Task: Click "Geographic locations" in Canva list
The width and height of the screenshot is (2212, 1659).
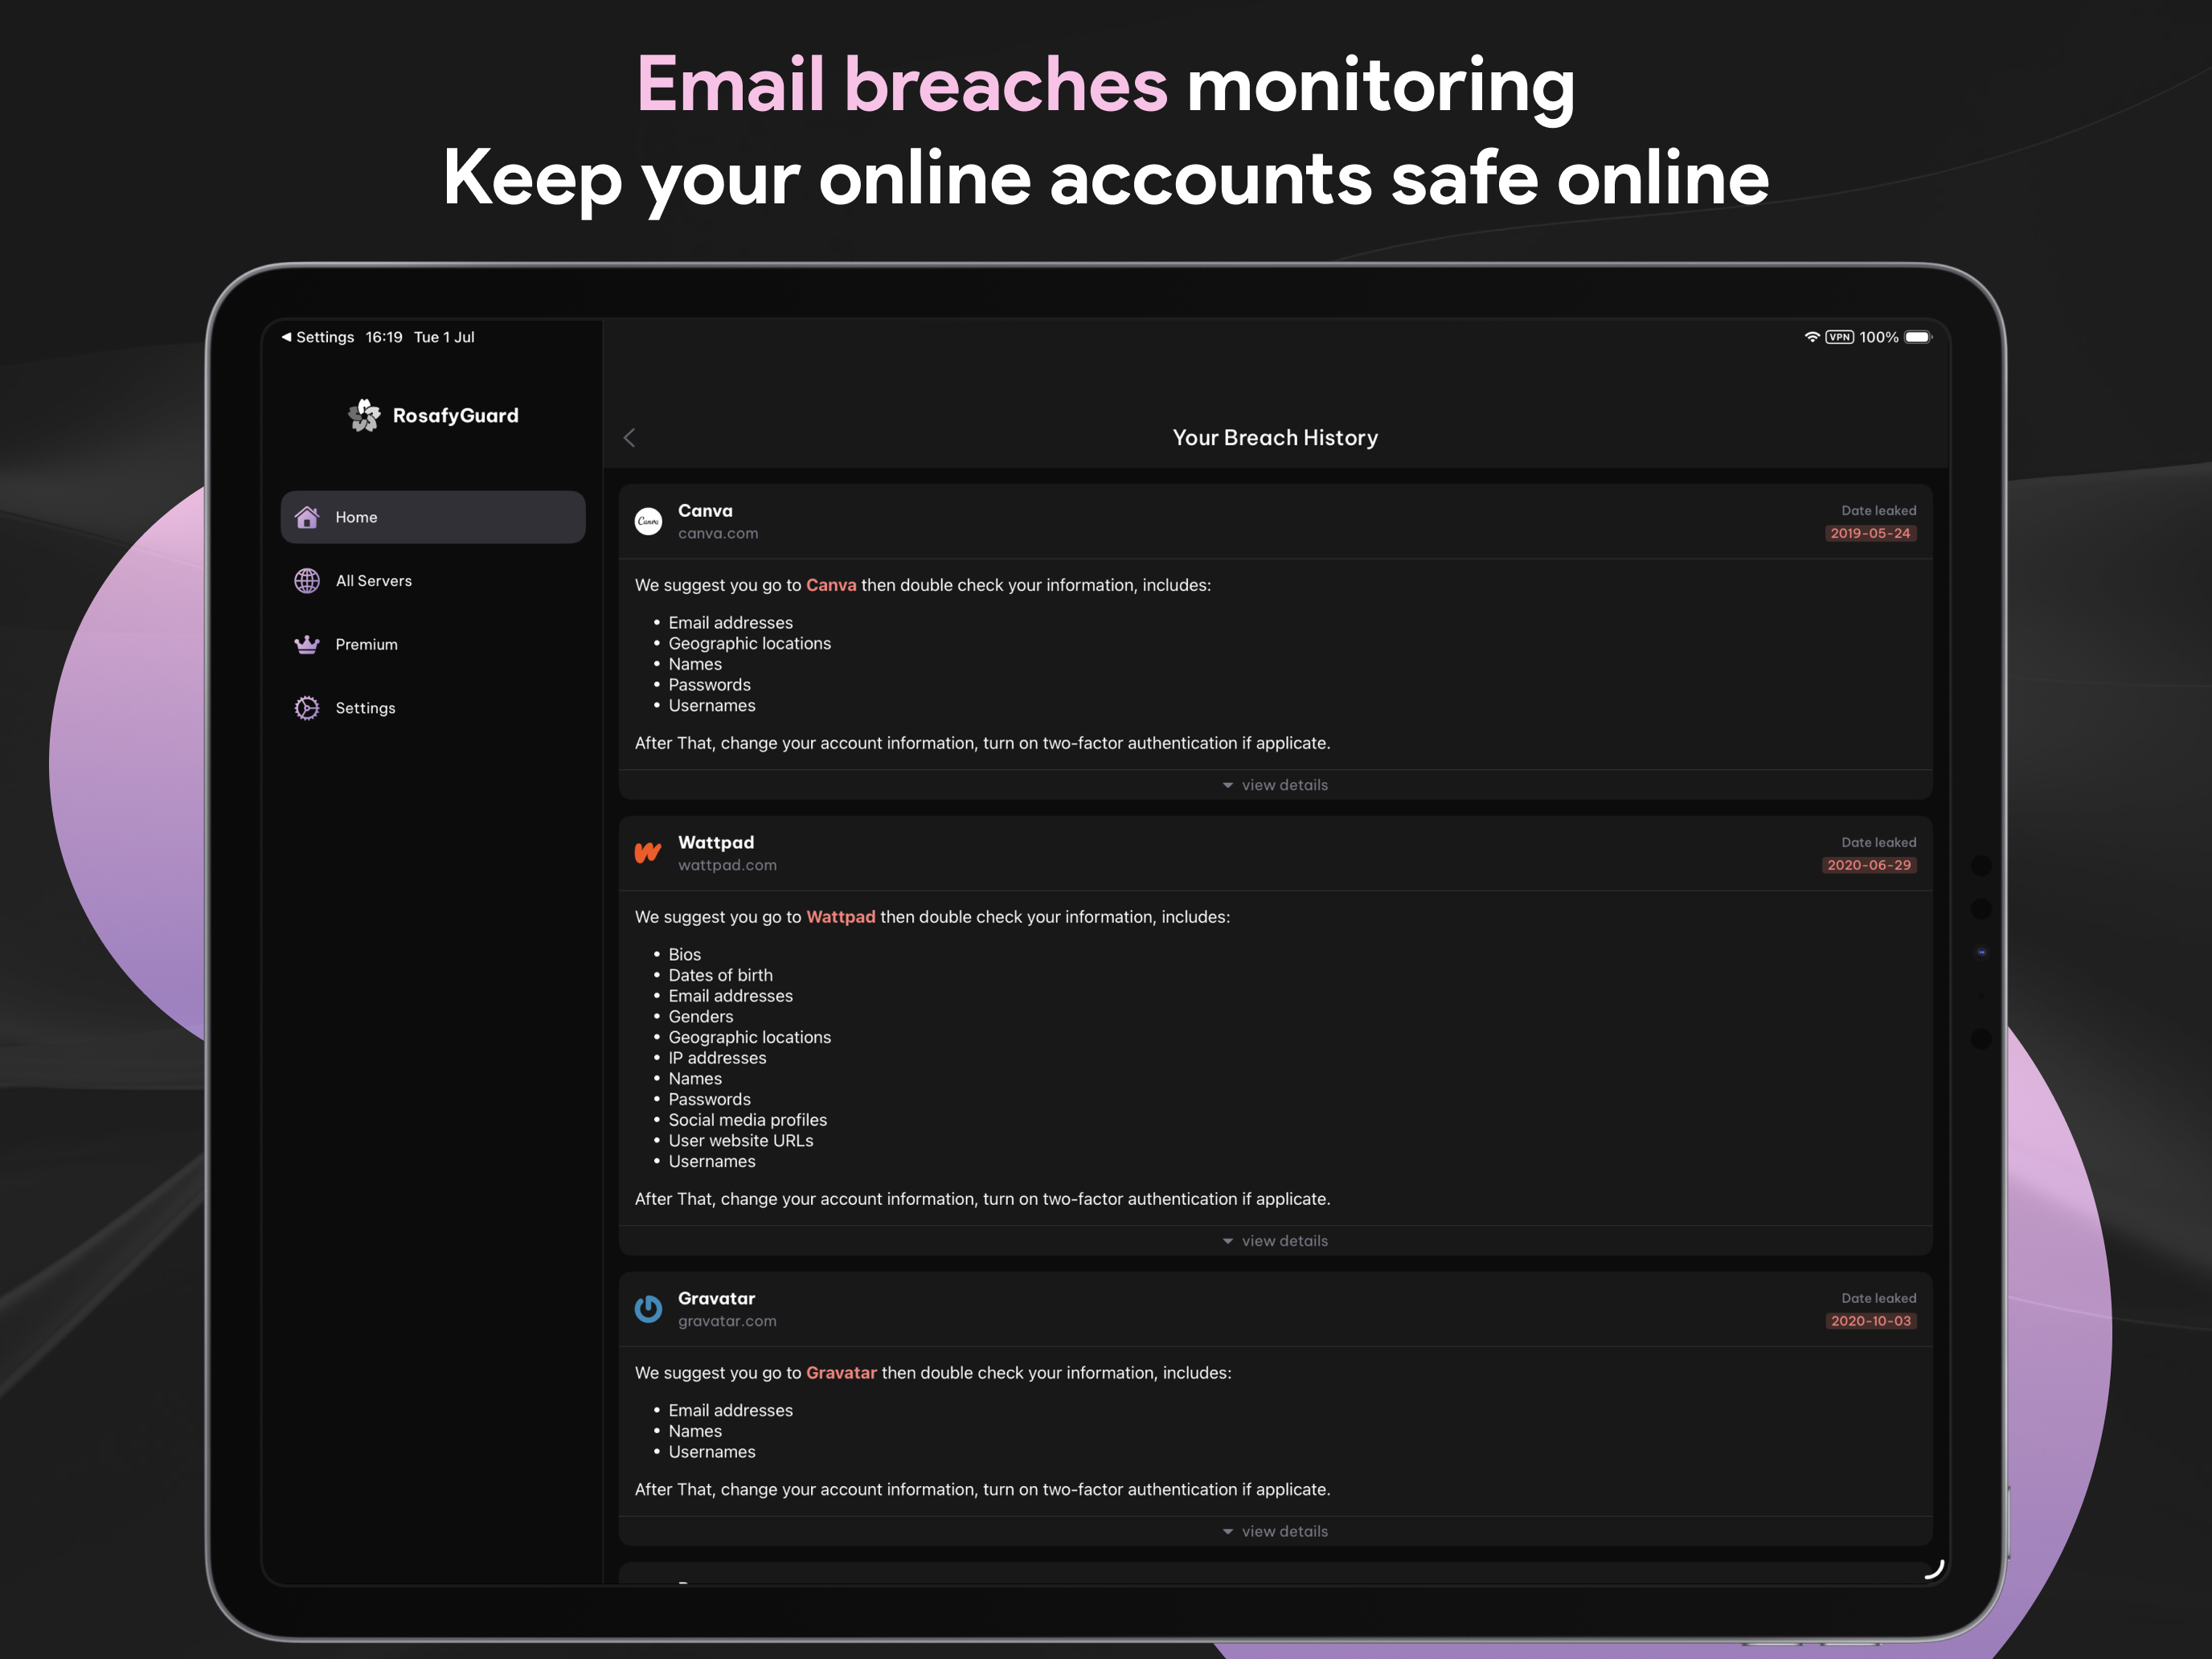Action: pos(750,644)
